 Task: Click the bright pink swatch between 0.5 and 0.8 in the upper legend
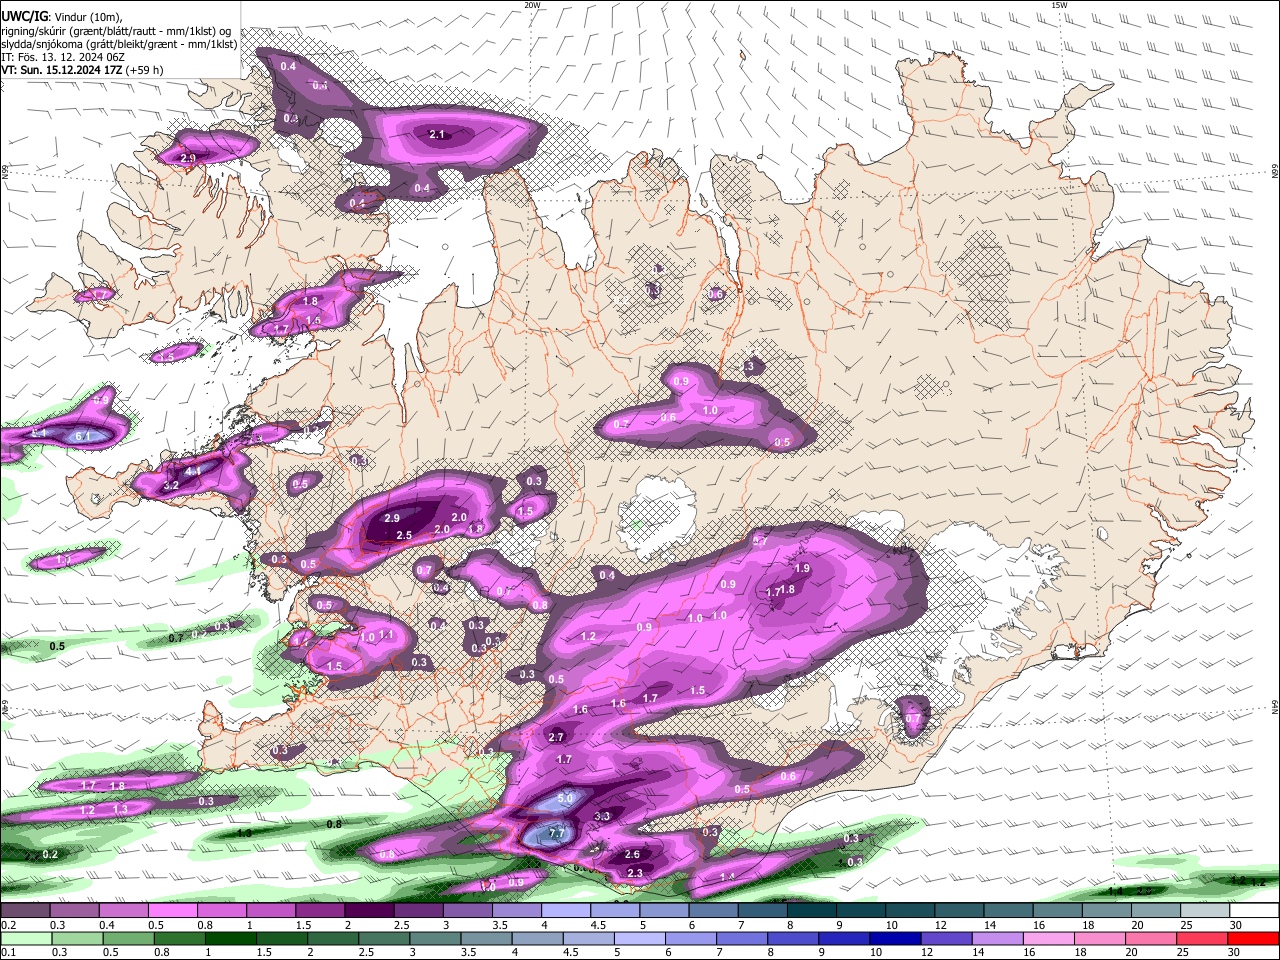point(172,911)
